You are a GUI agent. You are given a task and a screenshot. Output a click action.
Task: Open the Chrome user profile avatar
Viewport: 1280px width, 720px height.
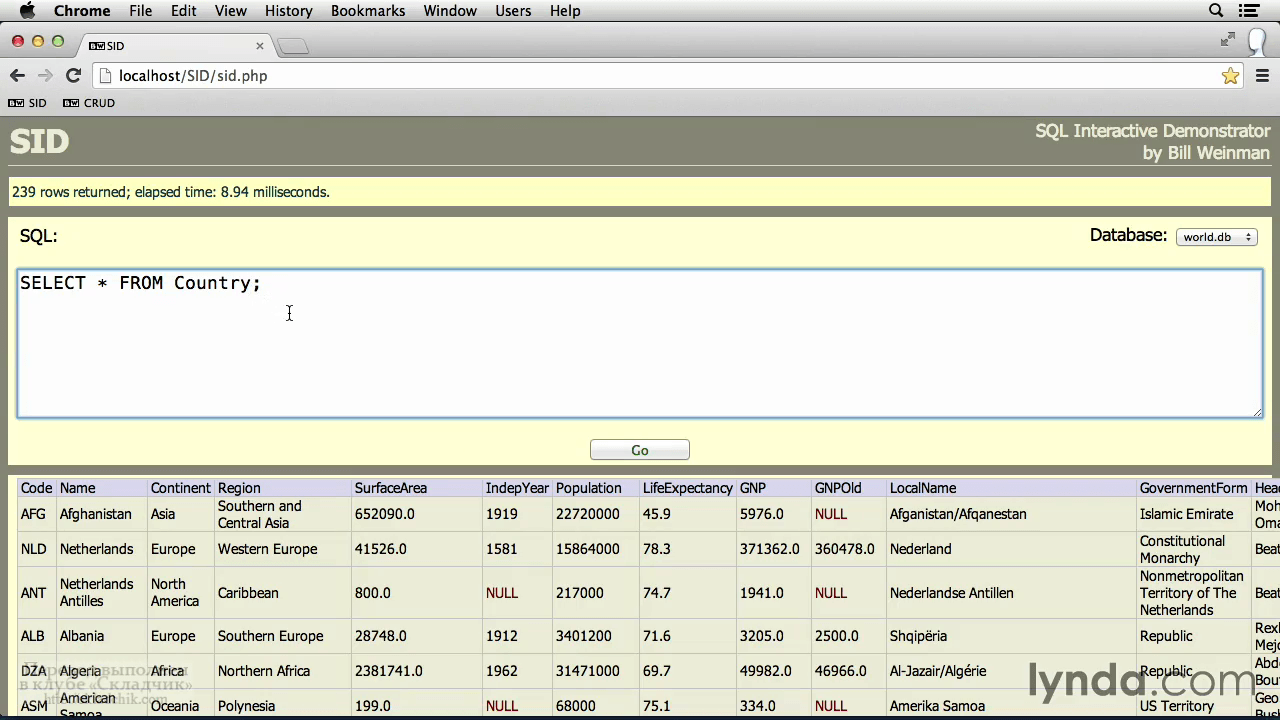[1259, 43]
